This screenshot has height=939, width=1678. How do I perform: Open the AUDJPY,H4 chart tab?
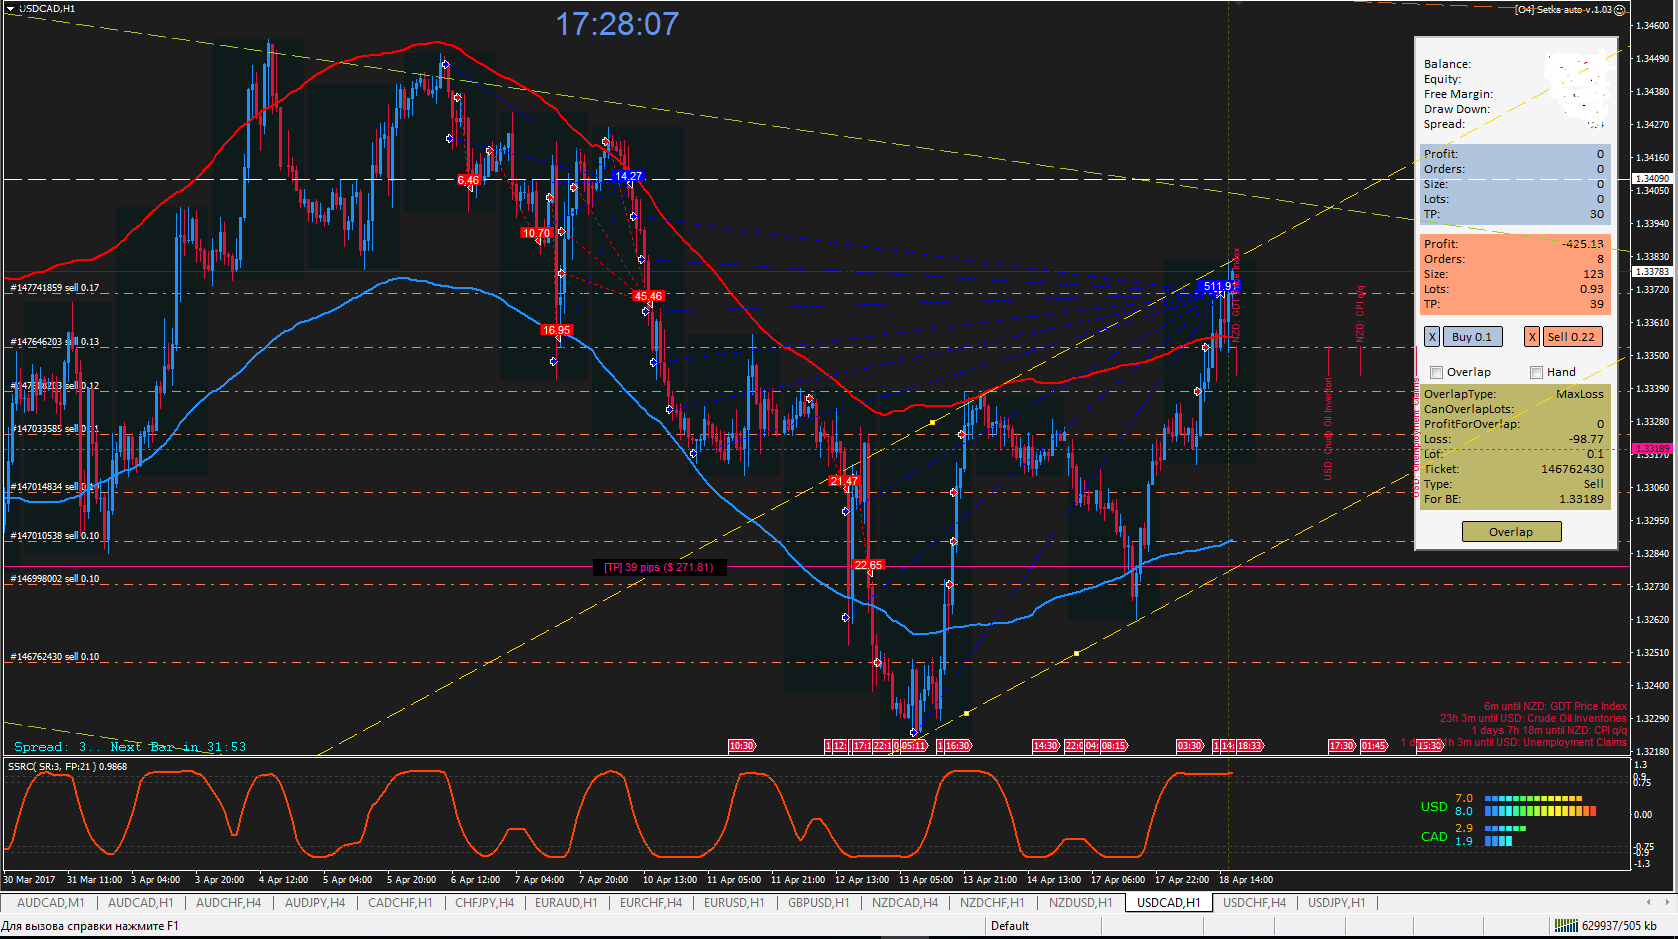point(315,903)
